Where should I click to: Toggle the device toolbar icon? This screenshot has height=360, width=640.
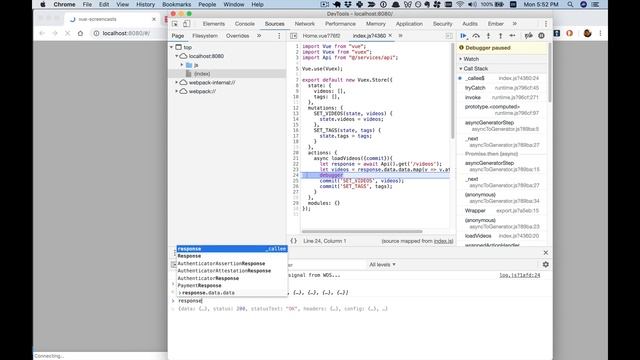pyautogui.click(x=187, y=24)
